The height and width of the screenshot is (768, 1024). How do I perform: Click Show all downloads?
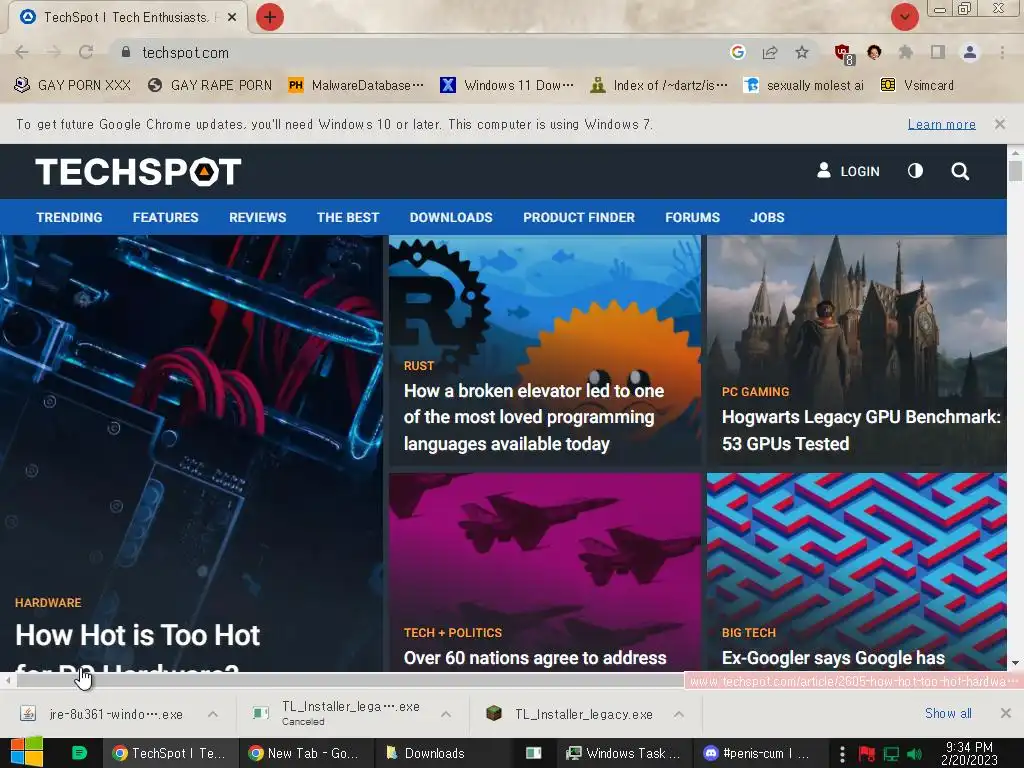(948, 713)
